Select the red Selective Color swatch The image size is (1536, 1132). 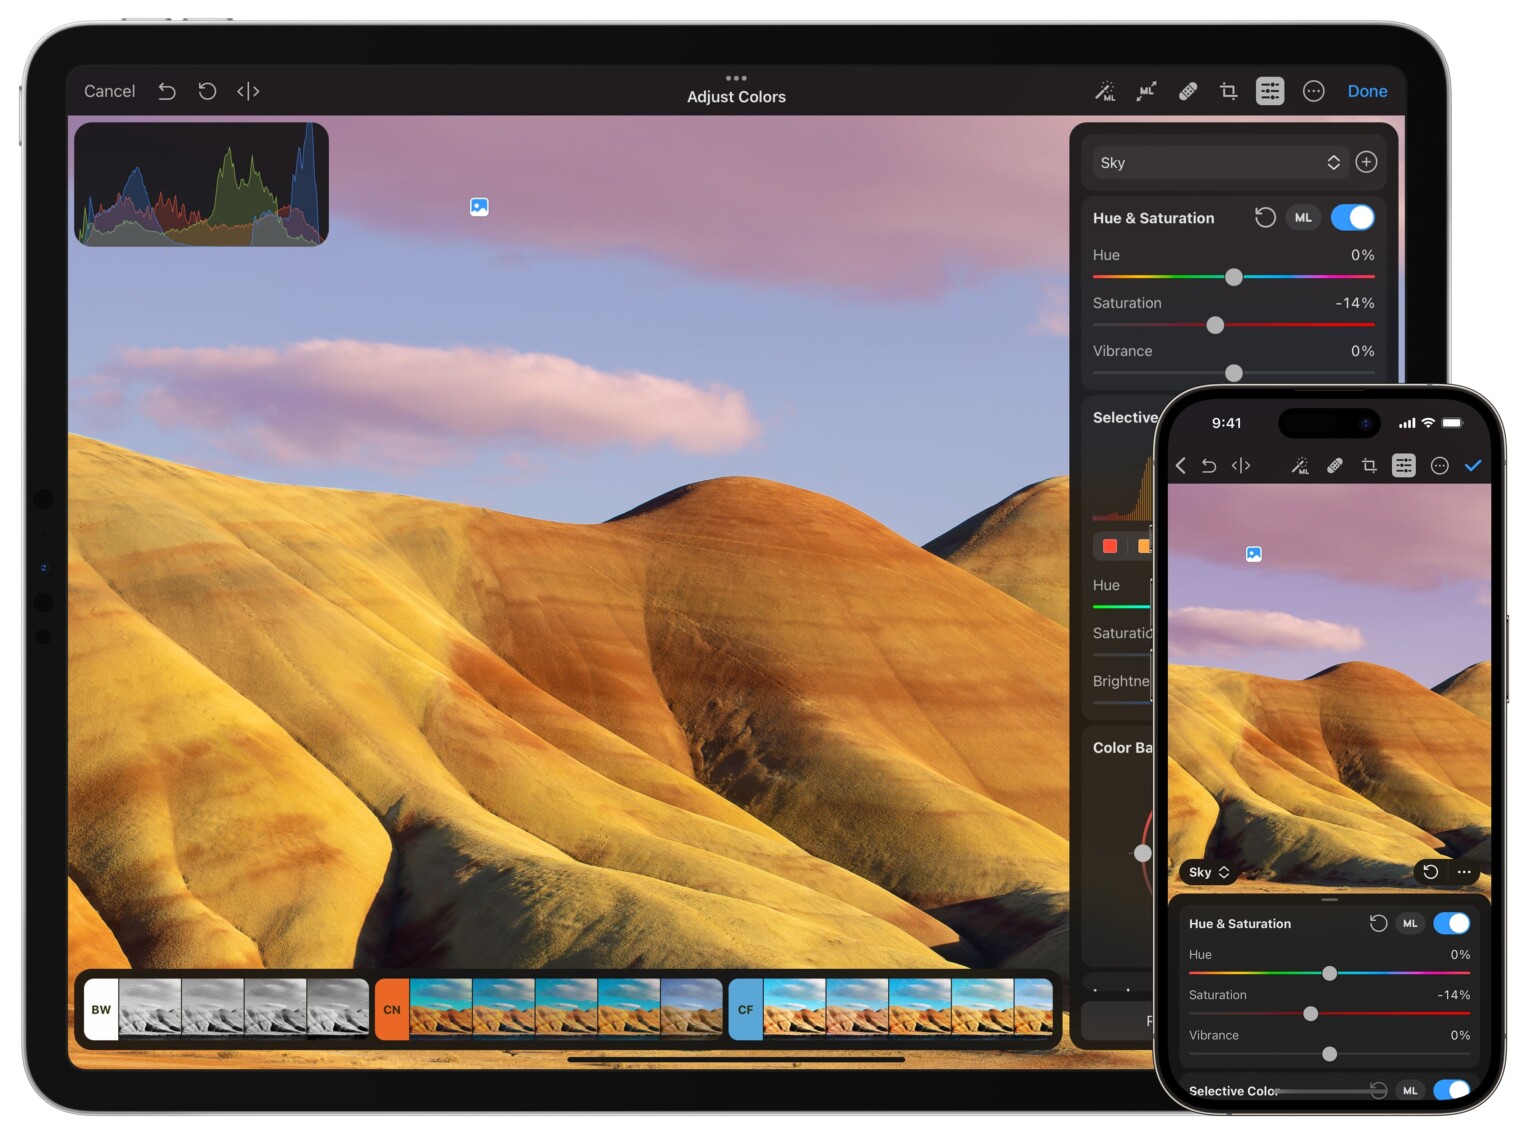click(x=1109, y=546)
